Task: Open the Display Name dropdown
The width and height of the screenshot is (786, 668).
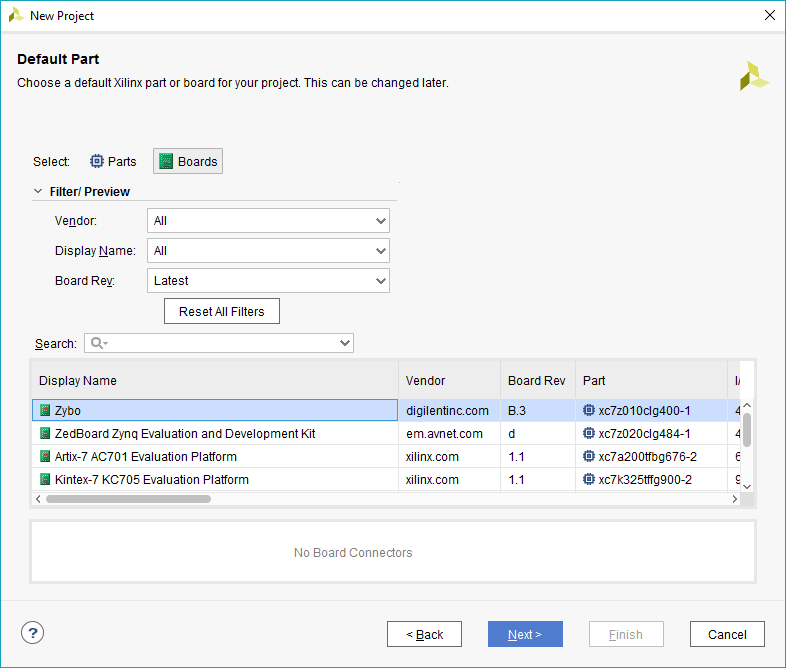Action: (268, 251)
